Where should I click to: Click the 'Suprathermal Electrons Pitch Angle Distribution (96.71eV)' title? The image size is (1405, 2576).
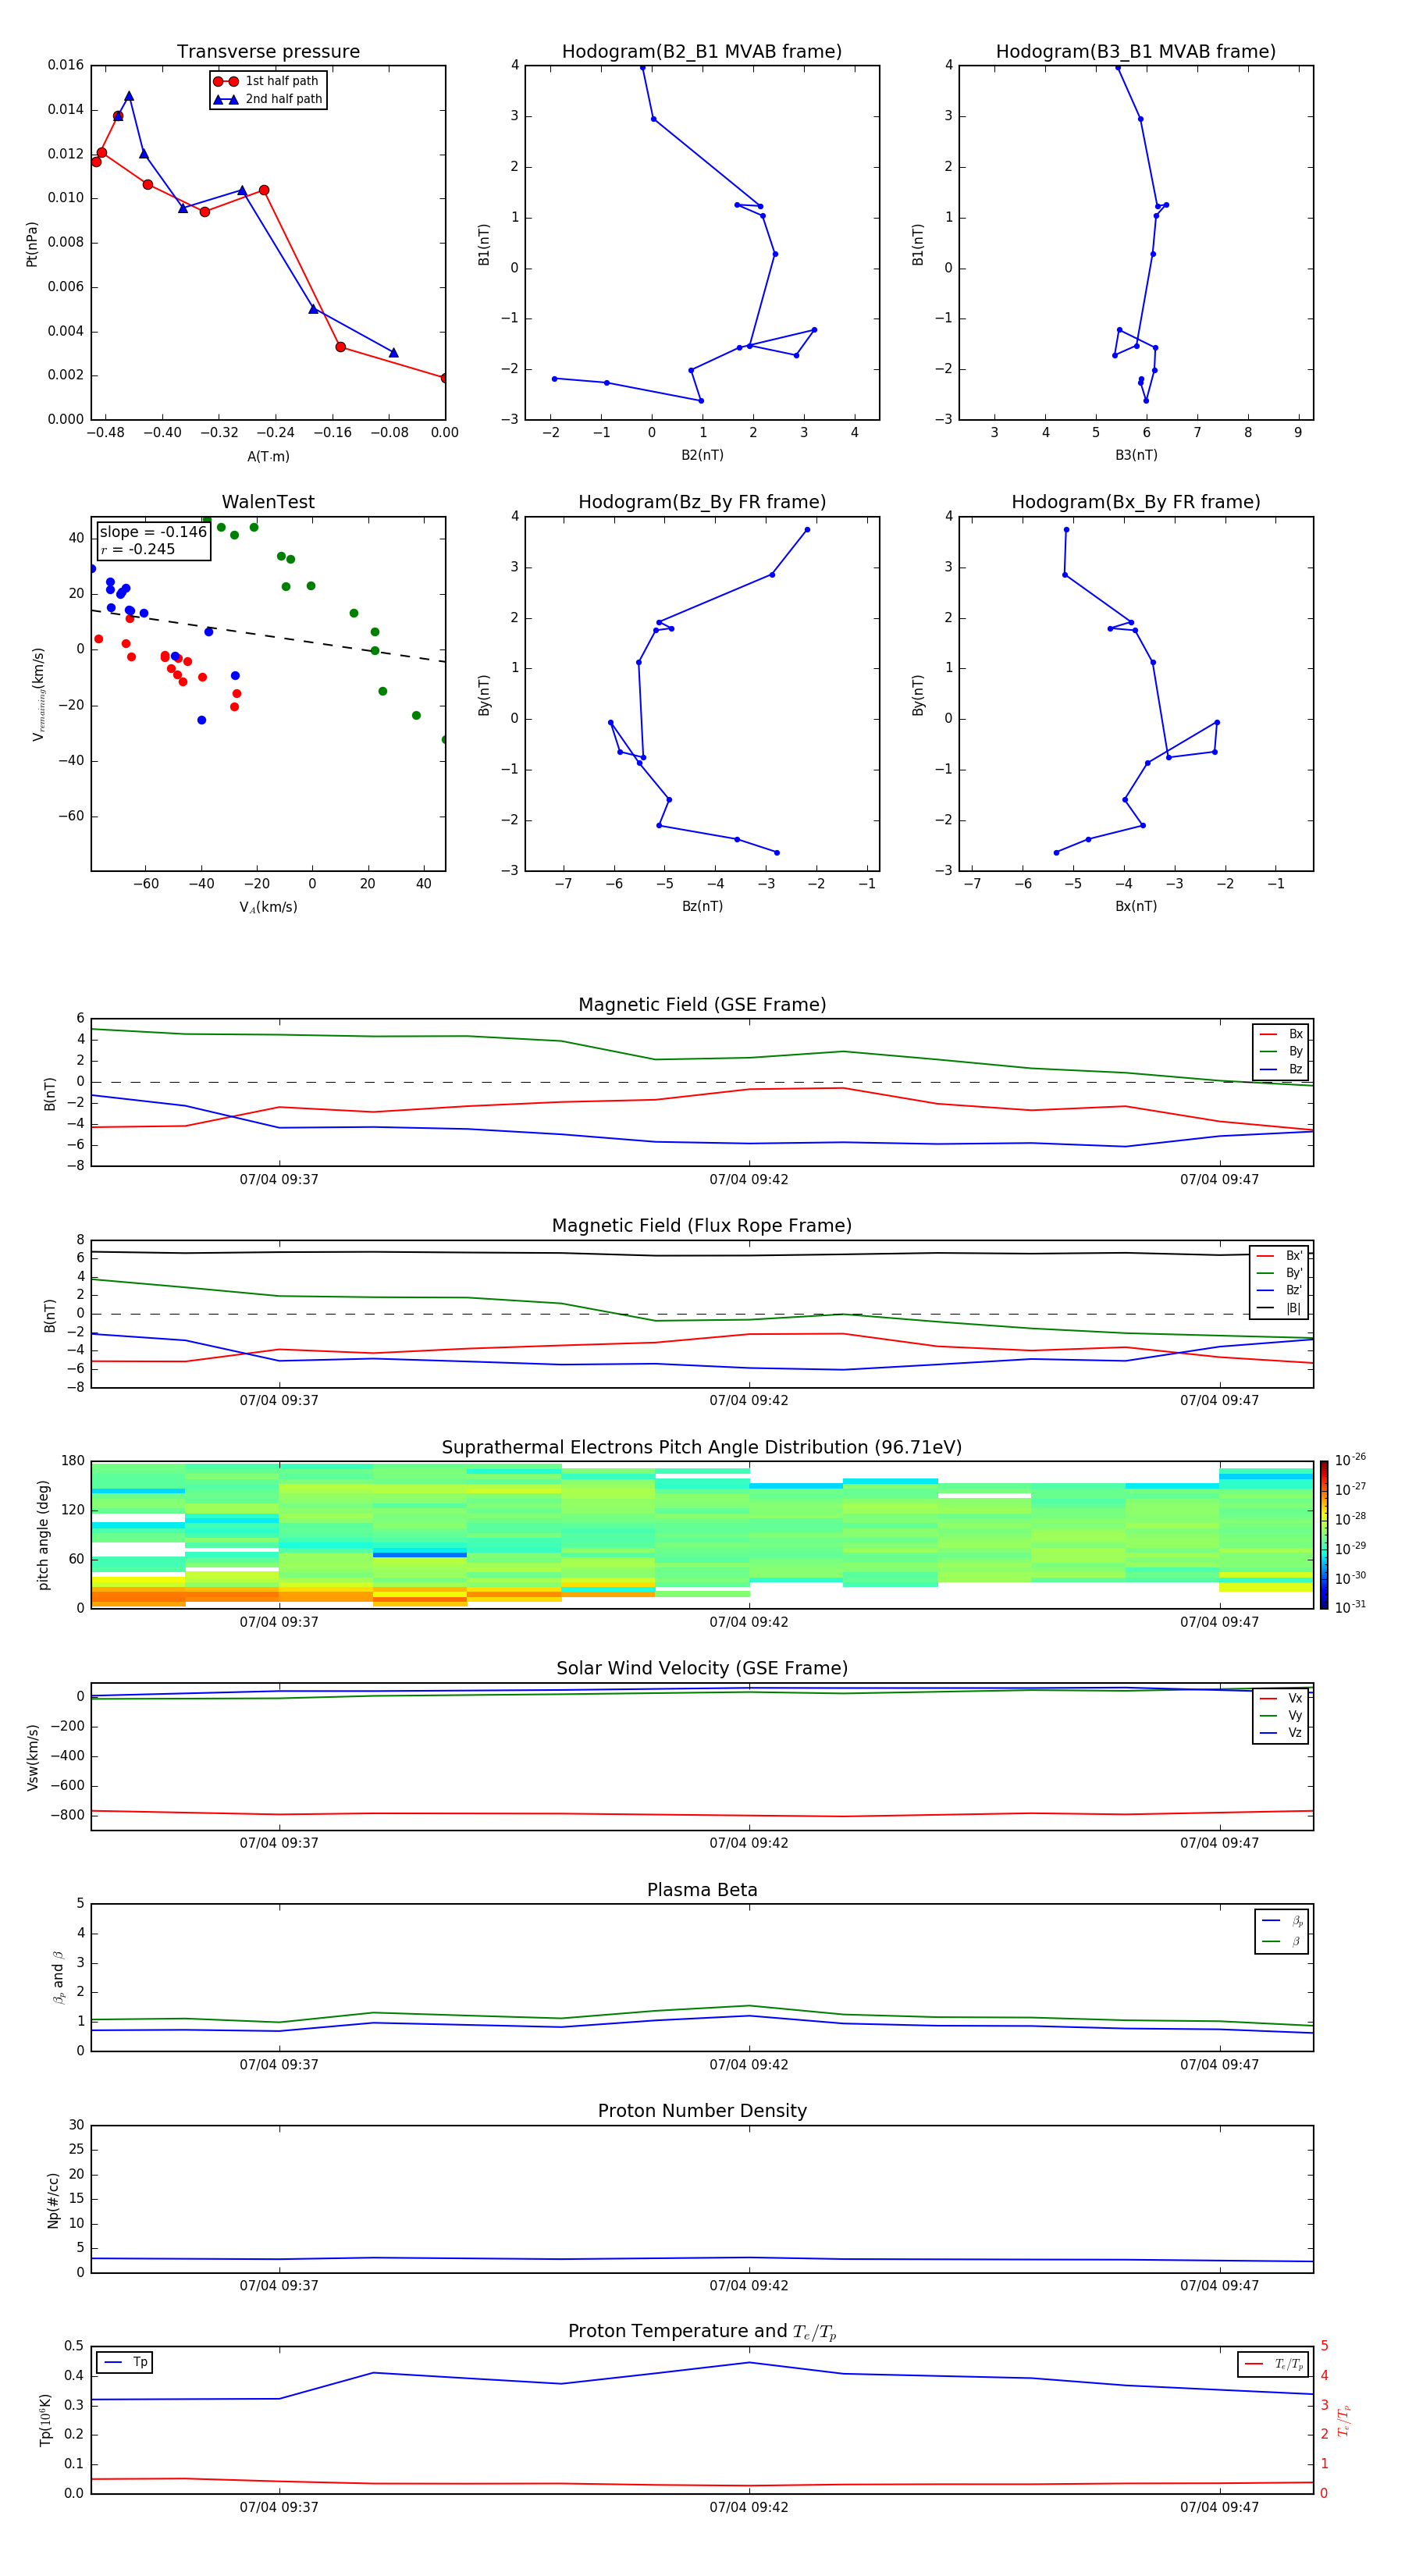(x=702, y=1448)
